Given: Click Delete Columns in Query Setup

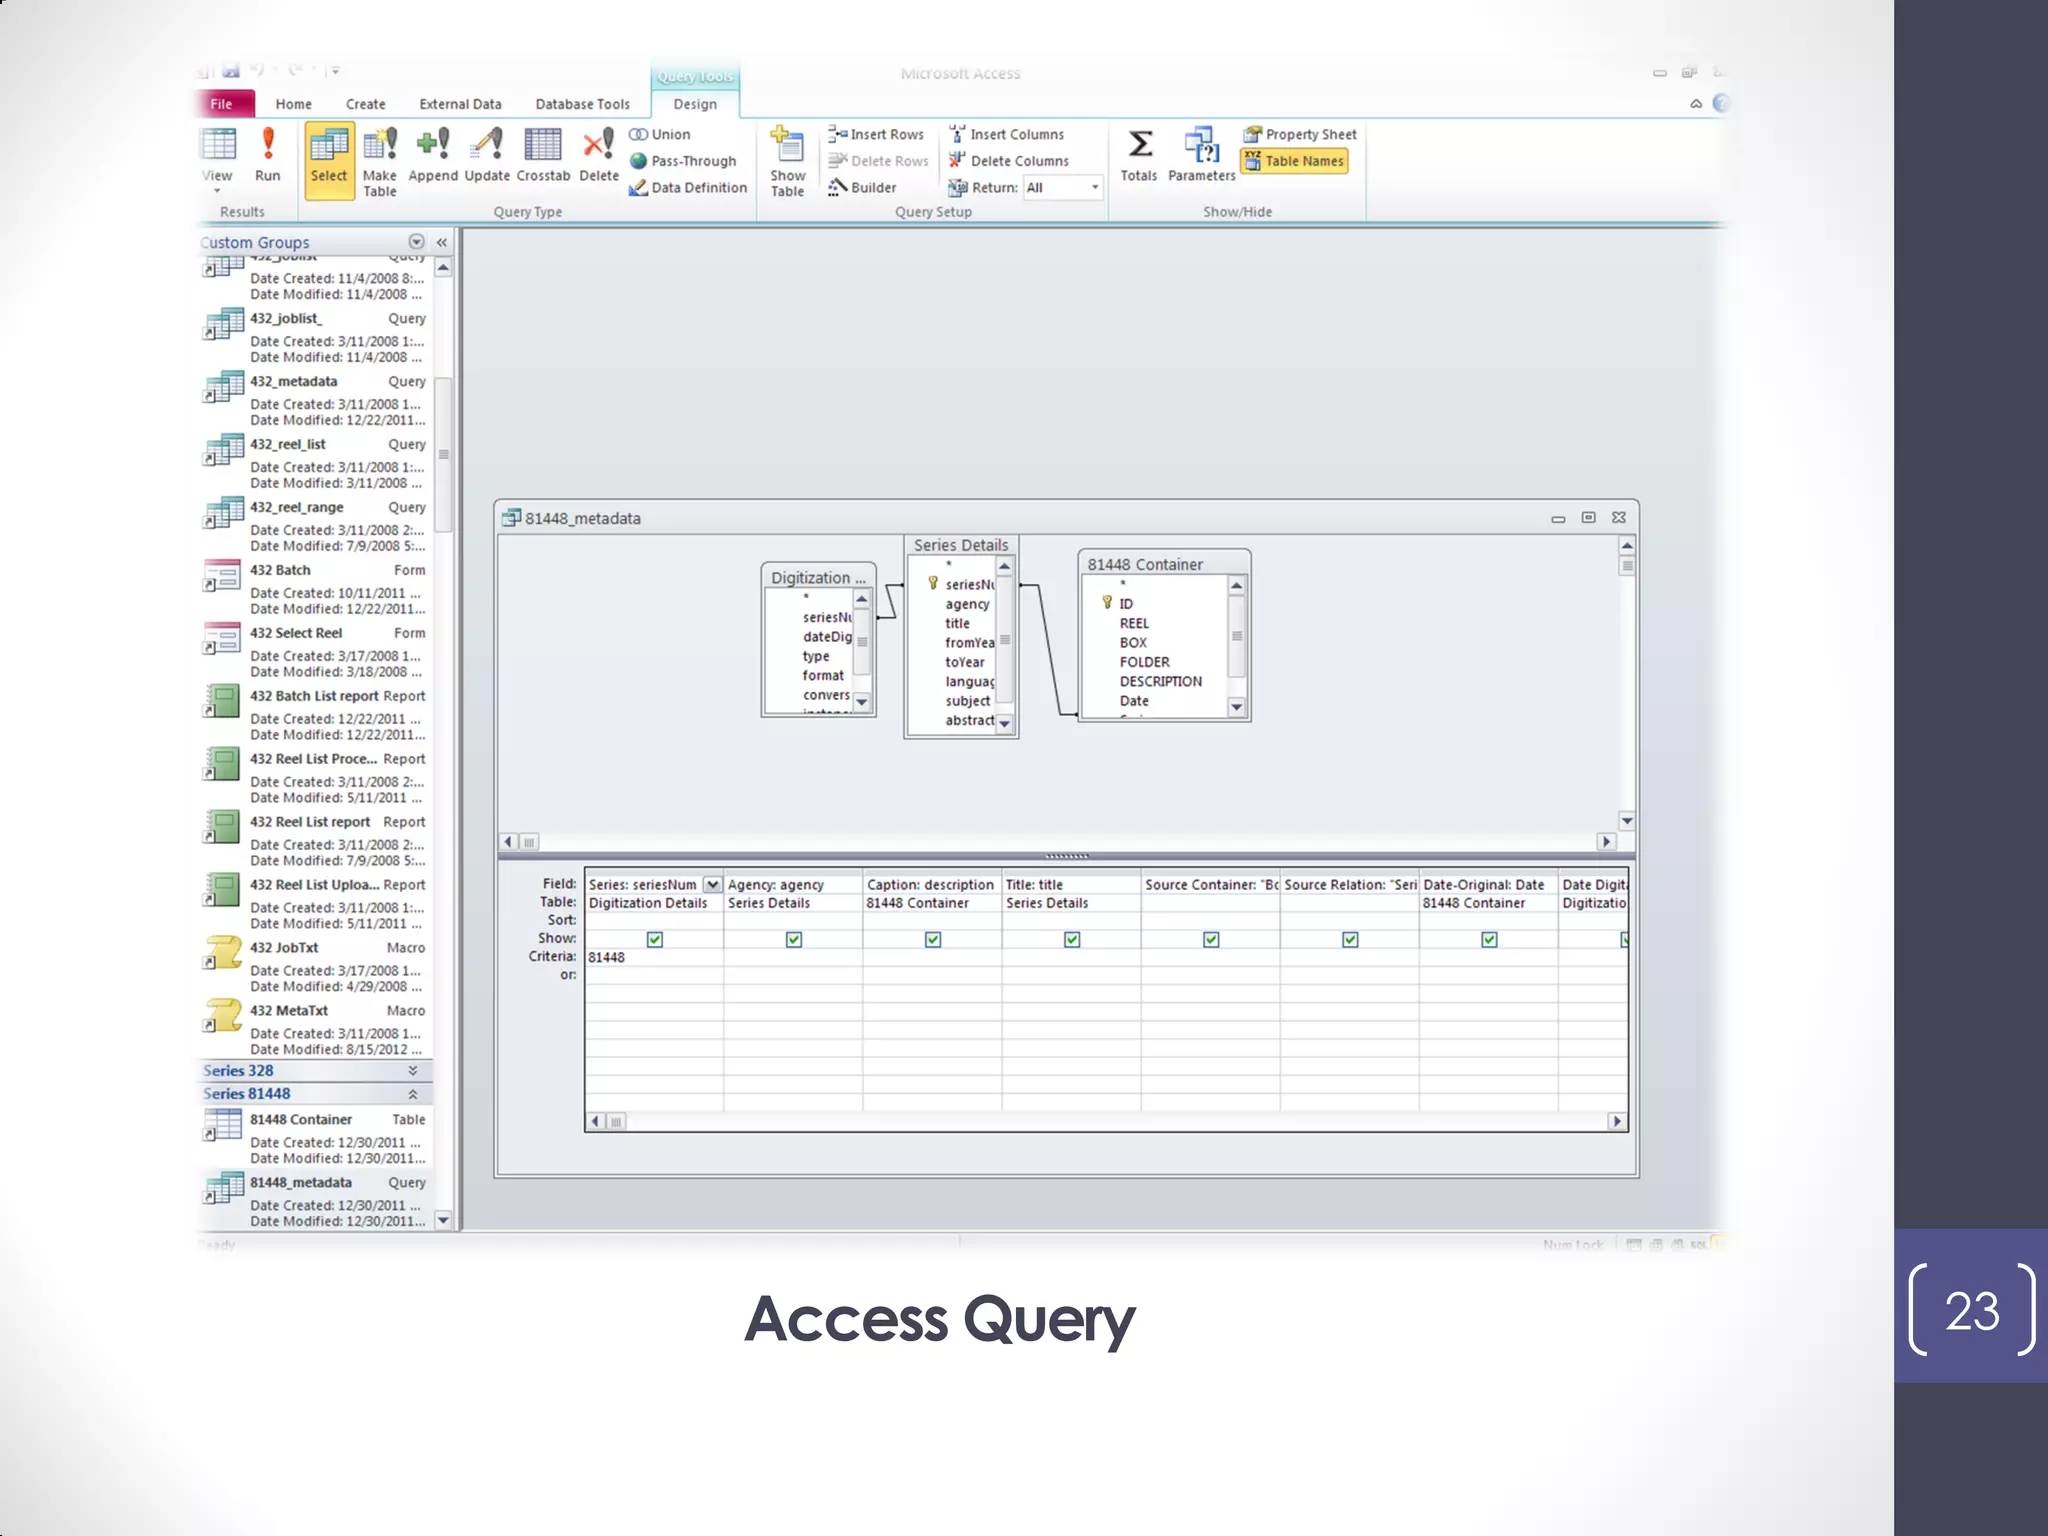Looking at the screenshot, I should tap(1008, 161).
